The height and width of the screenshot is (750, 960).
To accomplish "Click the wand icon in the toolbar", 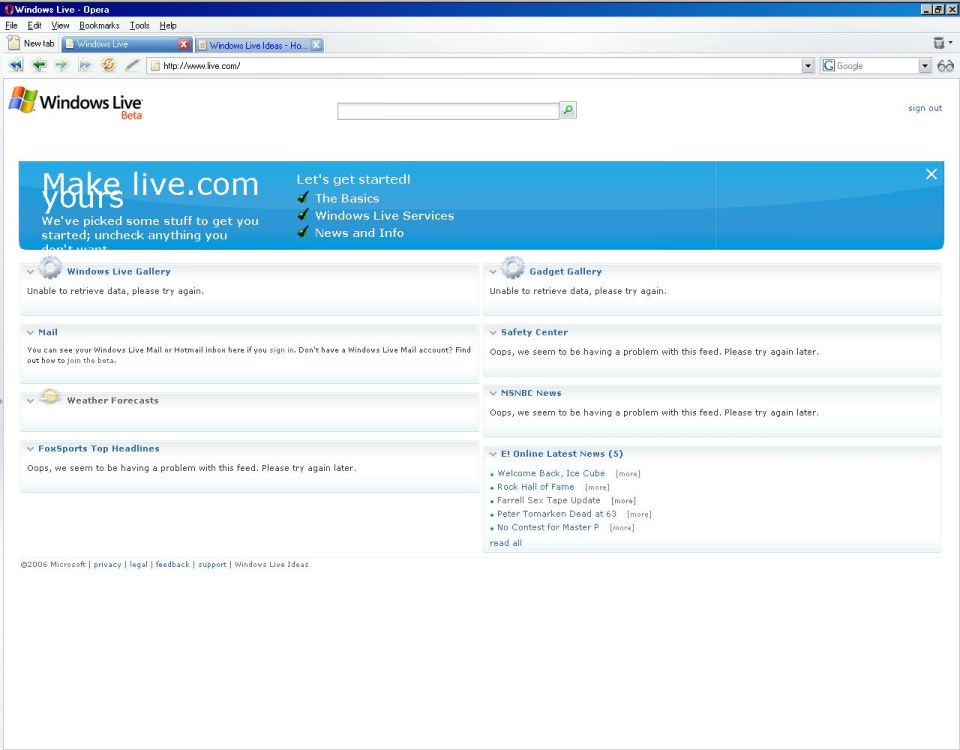I will (132, 65).
